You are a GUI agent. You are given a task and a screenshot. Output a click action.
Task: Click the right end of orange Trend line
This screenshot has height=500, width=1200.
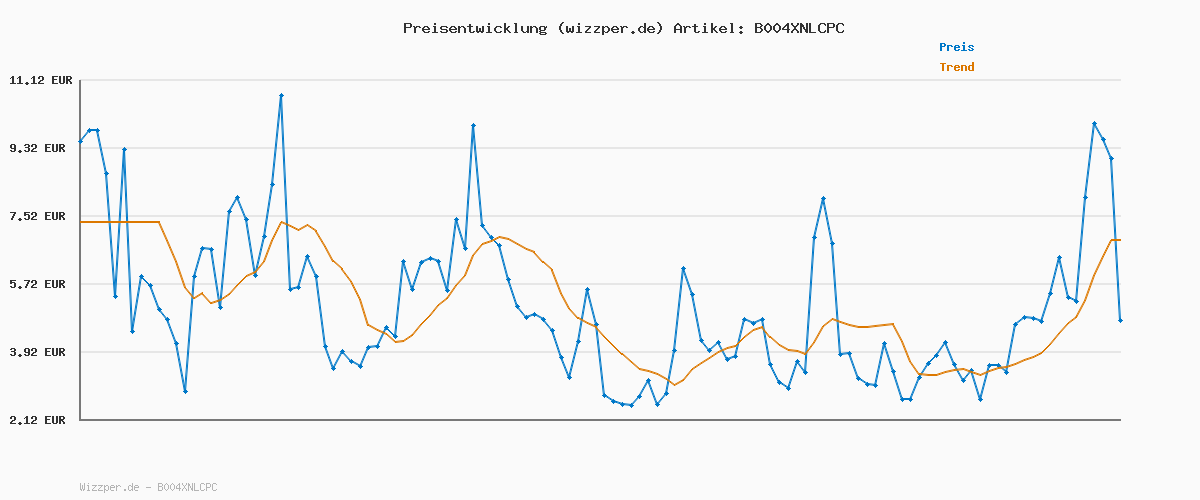[1119, 240]
